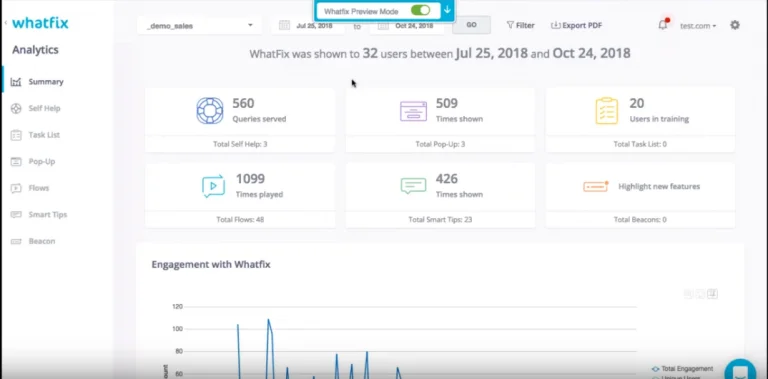The height and width of the screenshot is (379, 768).
Task: Open the settings gear
Action: pos(735,25)
